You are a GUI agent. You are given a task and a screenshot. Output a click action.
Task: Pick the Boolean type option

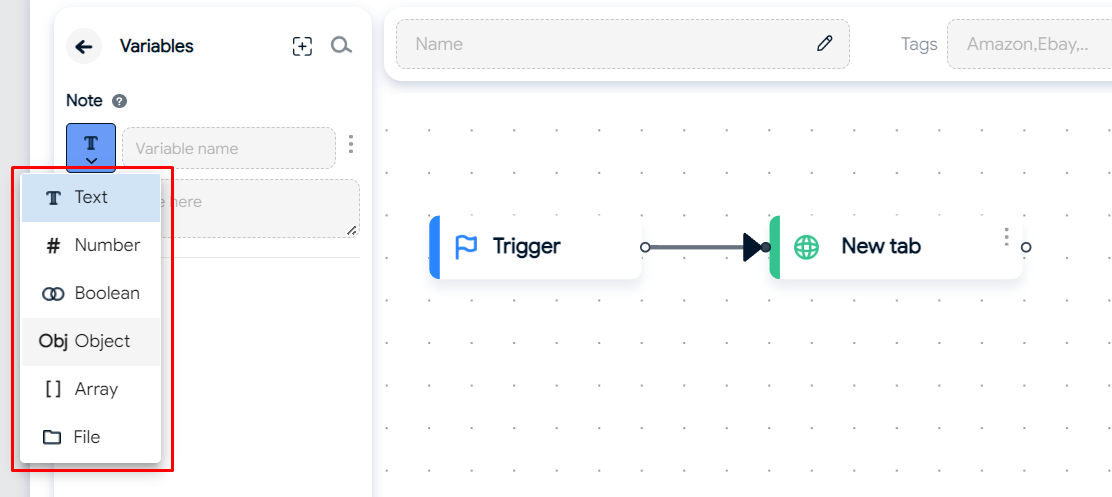(91, 293)
